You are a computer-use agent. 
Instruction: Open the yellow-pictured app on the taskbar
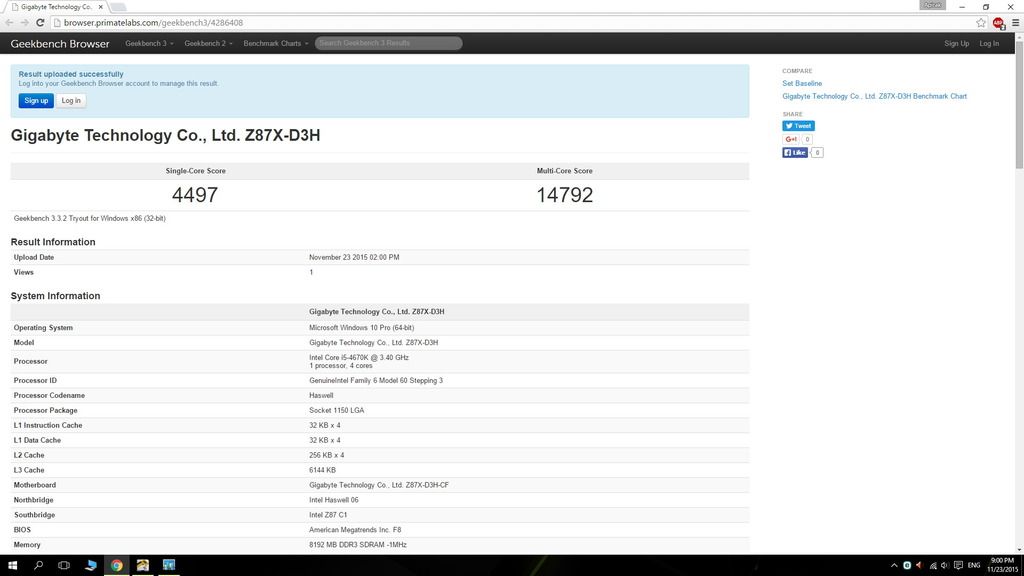coord(142,566)
